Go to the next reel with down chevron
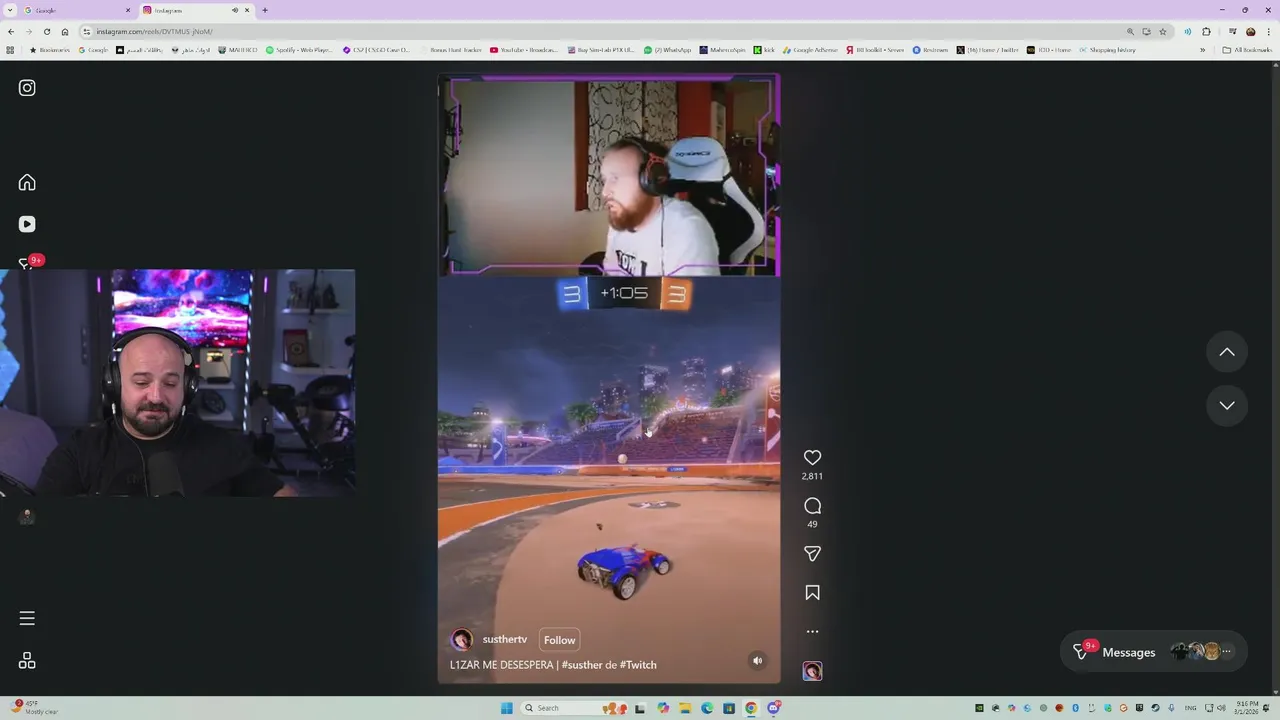The image size is (1280, 720). point(1227,405)
